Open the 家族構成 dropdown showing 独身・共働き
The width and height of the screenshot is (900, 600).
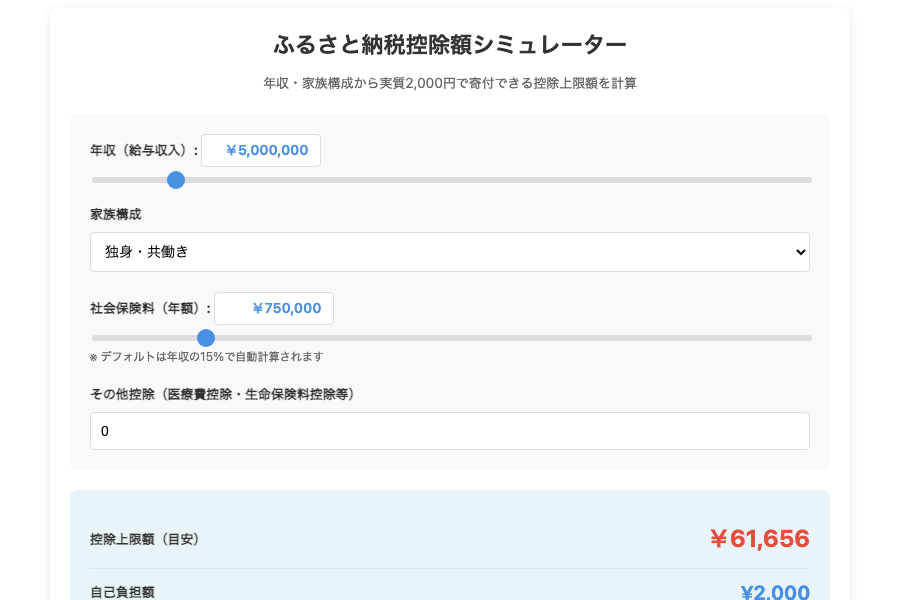tap(449, 252)
